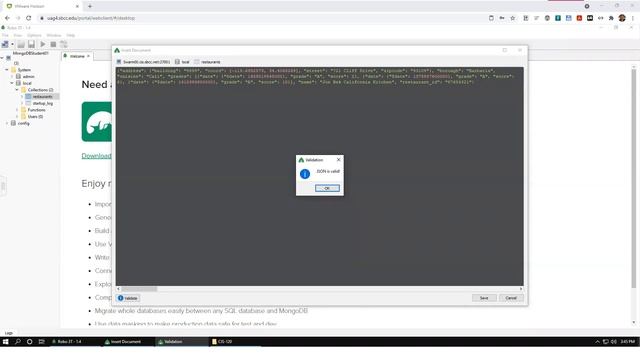The image size is (640, 360).
Task: Open the Download link on Welcome page
Action: click(x=96, y=156)
